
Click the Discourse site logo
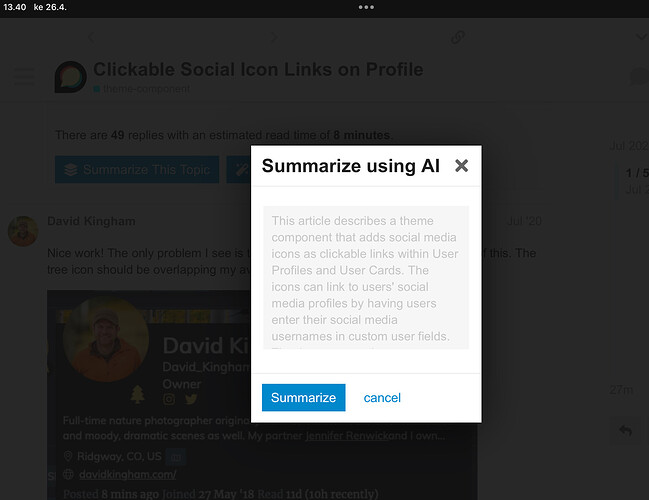pyautogui.click(x=70, y=77)
